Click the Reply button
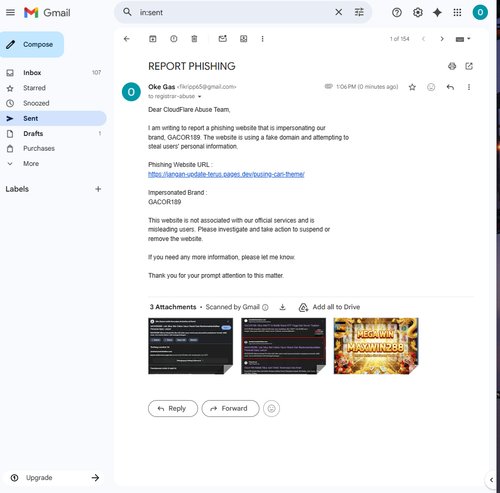Image resolution: width=500 pixels, height=493 pixels. click(x=173, y=408)
